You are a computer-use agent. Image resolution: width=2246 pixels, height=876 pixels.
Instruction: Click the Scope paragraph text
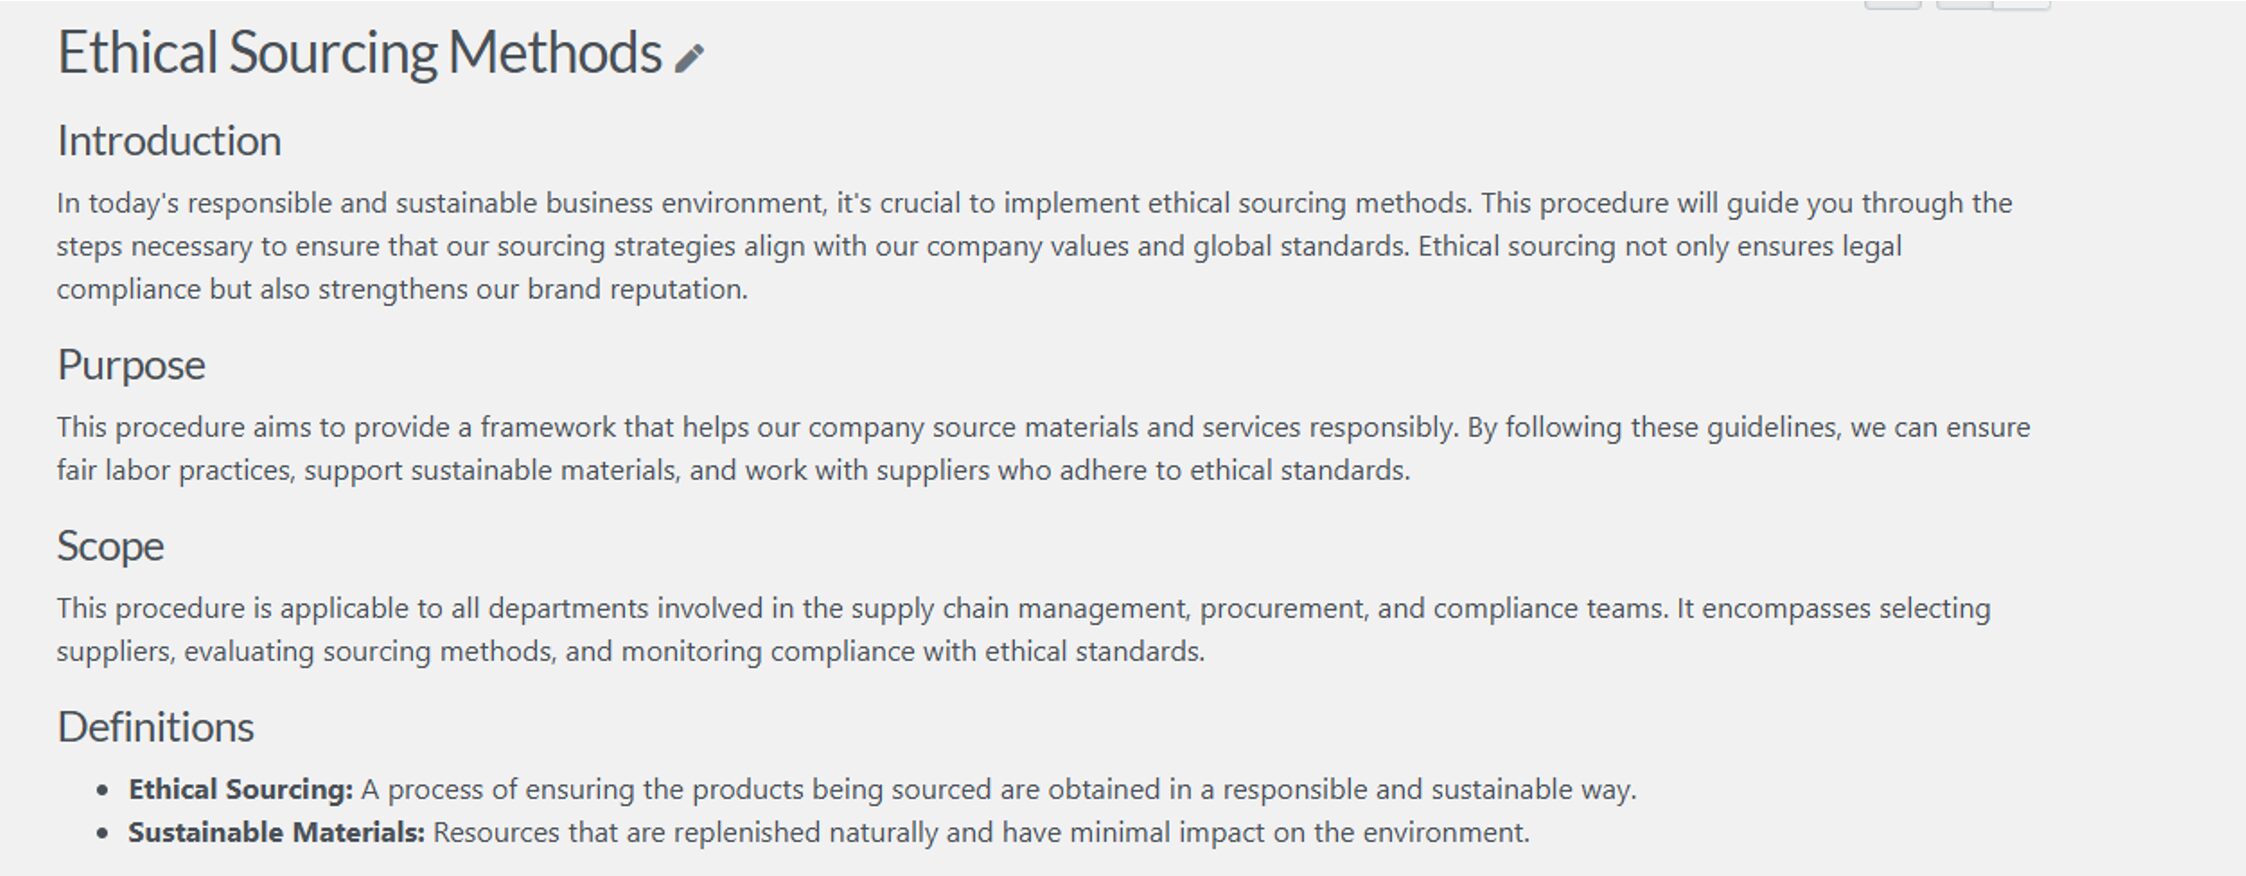coord(1023,630)
